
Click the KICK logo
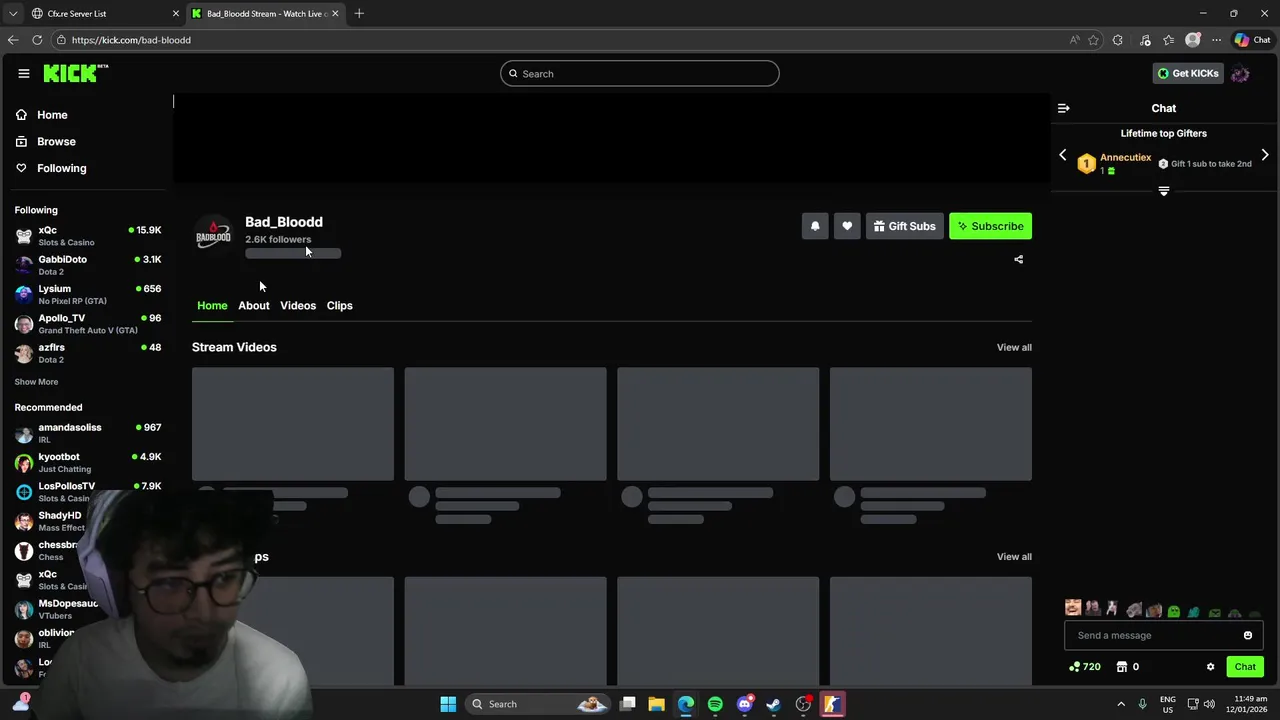point(75,73)
